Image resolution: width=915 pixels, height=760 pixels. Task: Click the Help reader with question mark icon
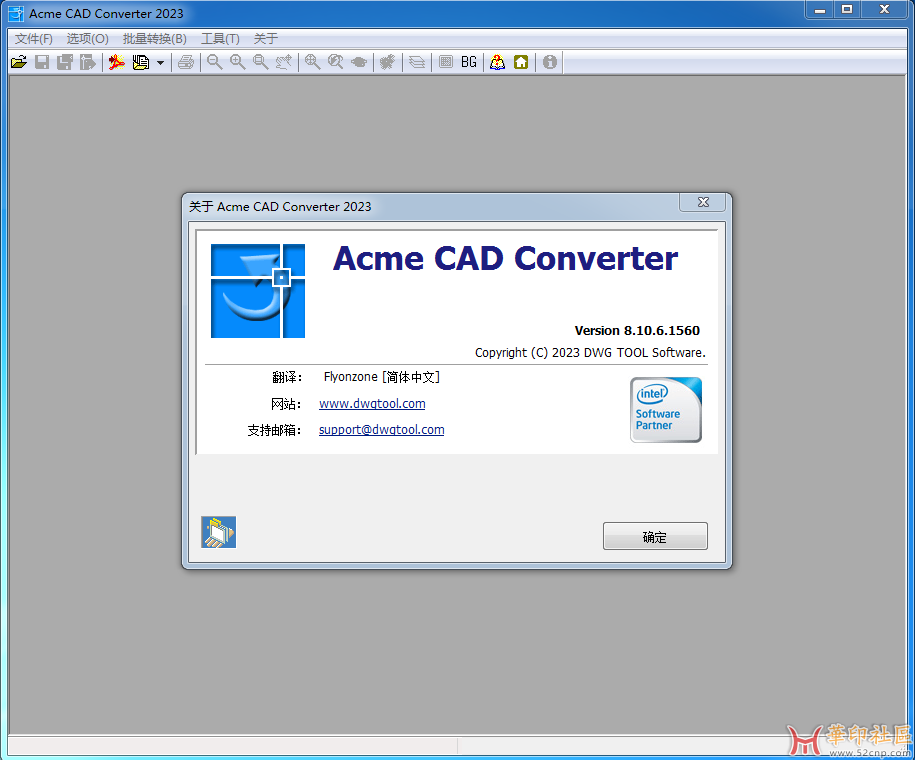[x=497, y=62]
